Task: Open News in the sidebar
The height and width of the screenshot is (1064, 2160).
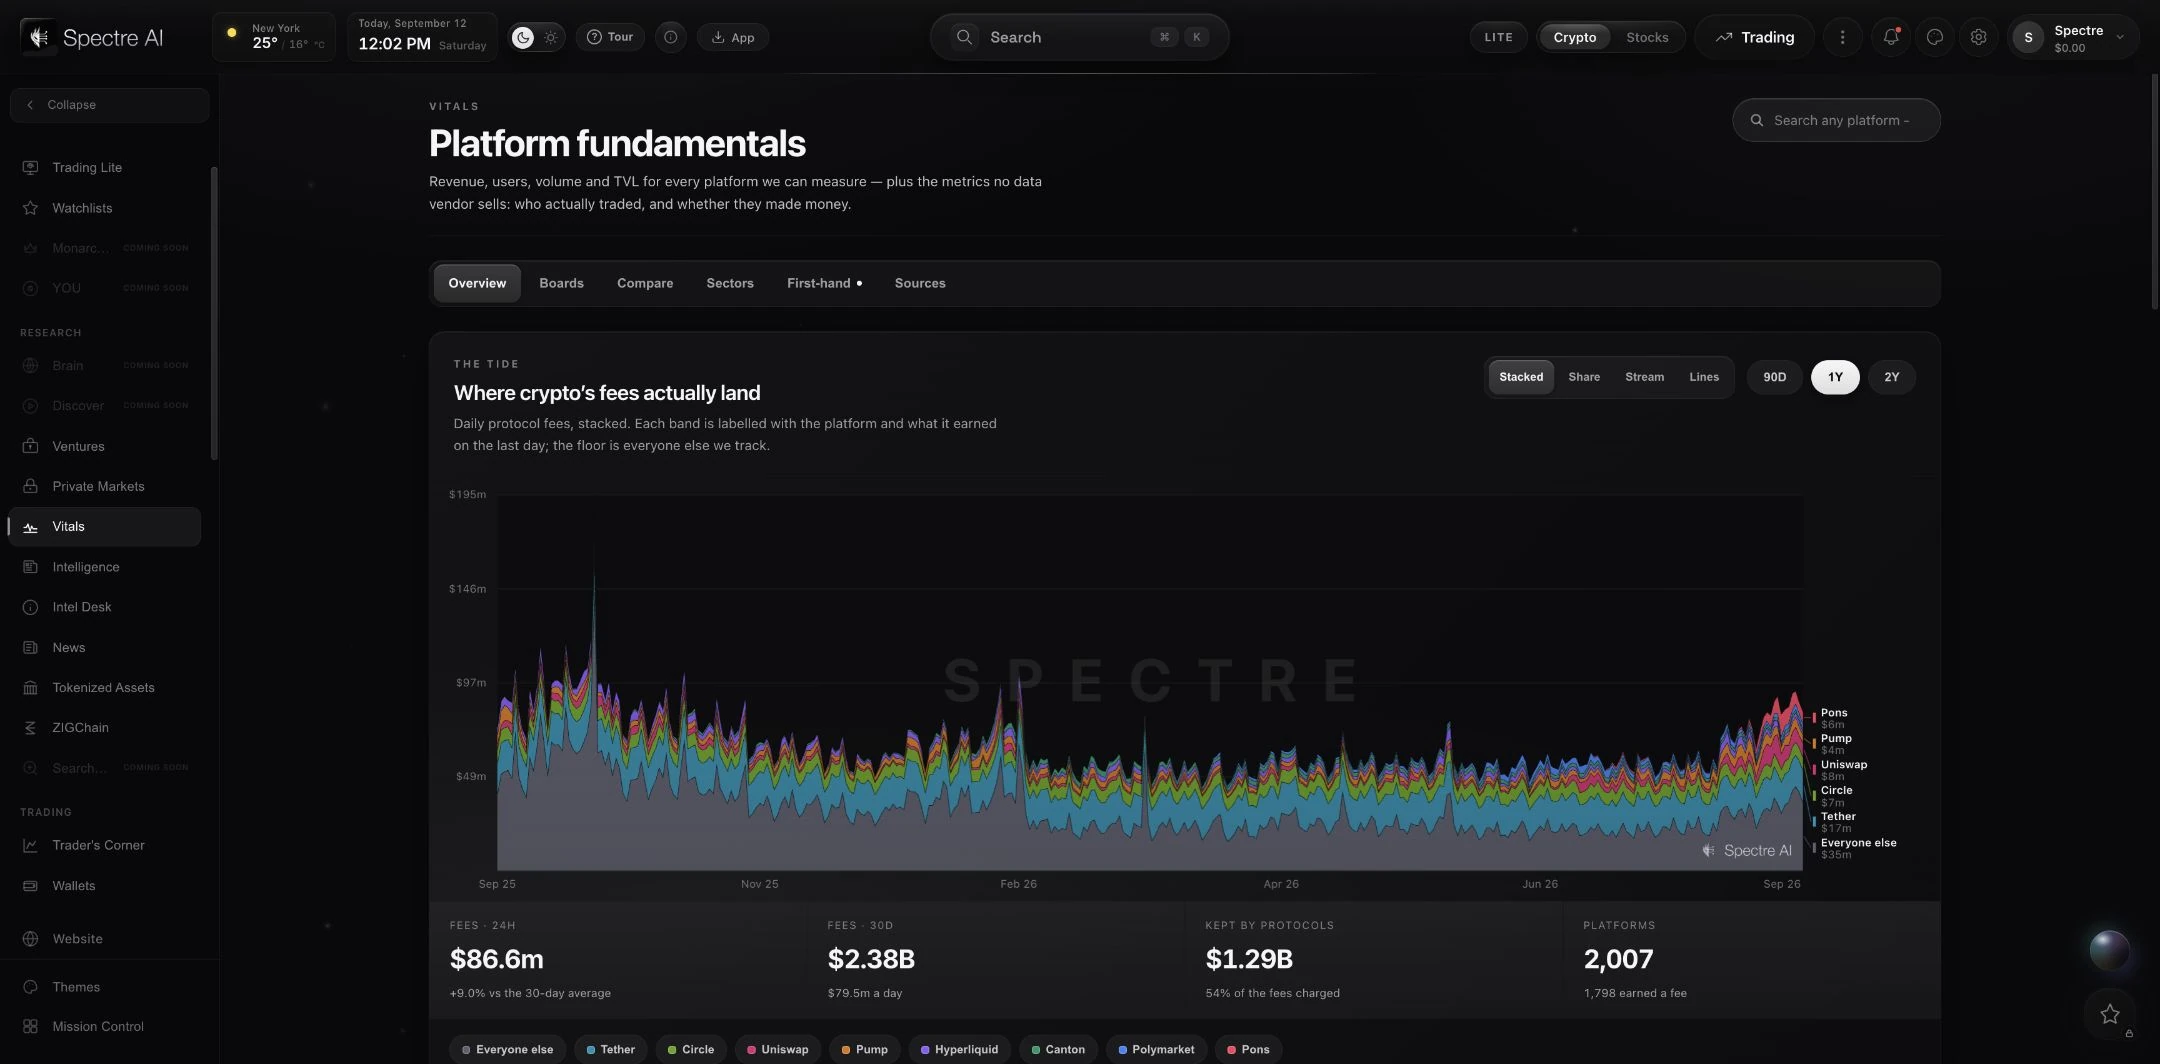Action: click(x=105, y=648)
